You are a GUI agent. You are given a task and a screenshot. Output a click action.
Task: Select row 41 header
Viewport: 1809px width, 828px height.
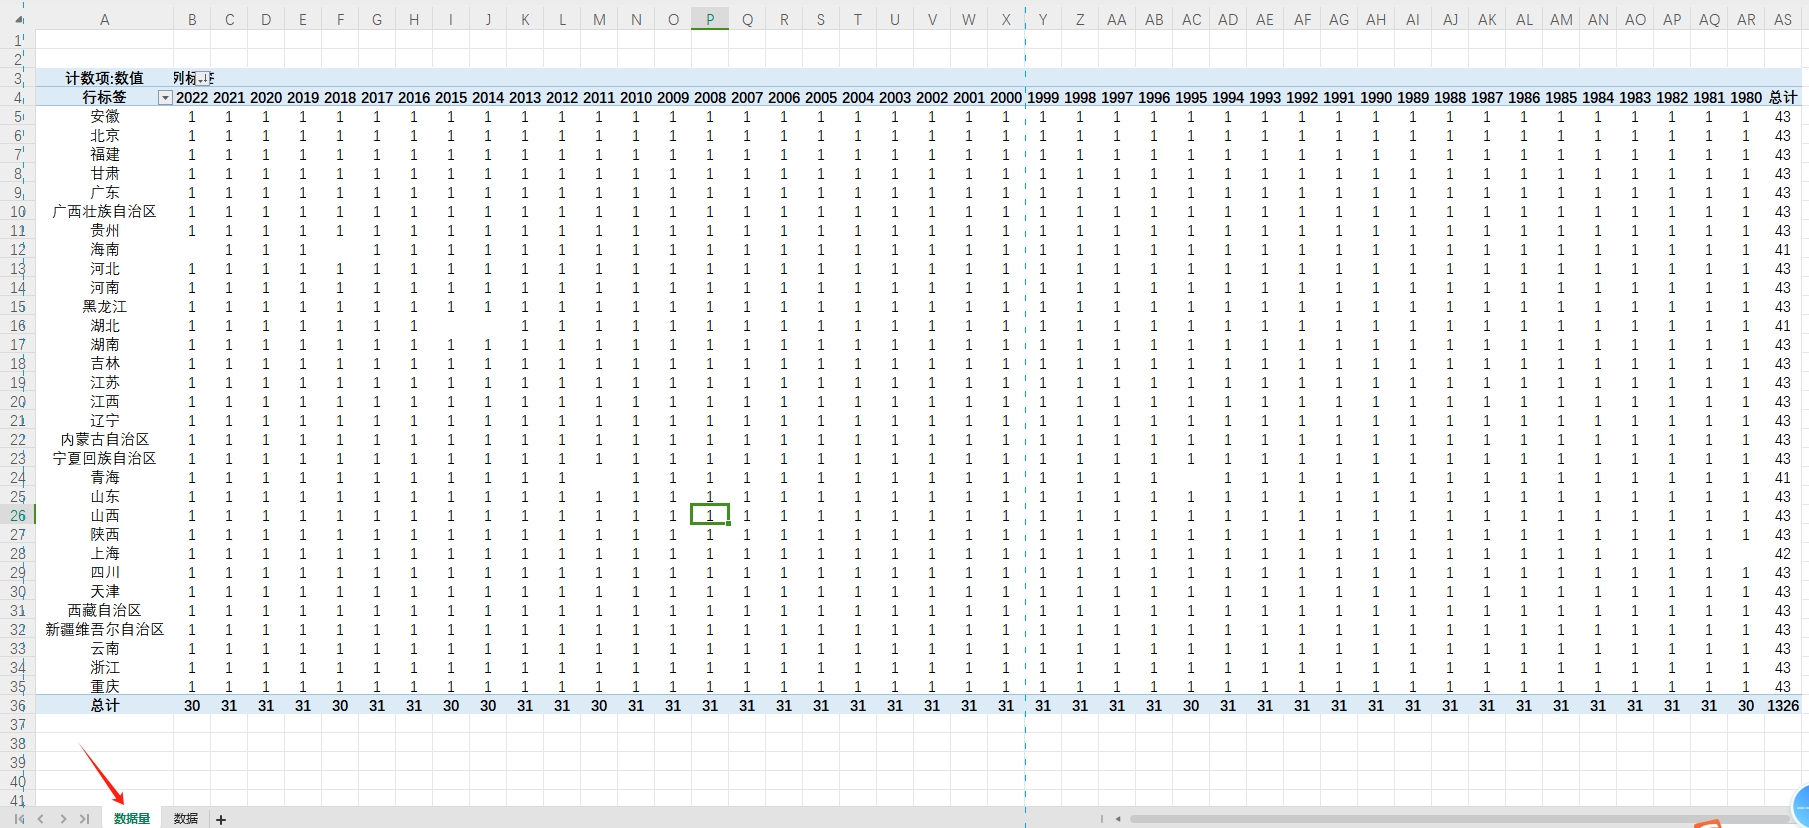(x=18, y=800)
